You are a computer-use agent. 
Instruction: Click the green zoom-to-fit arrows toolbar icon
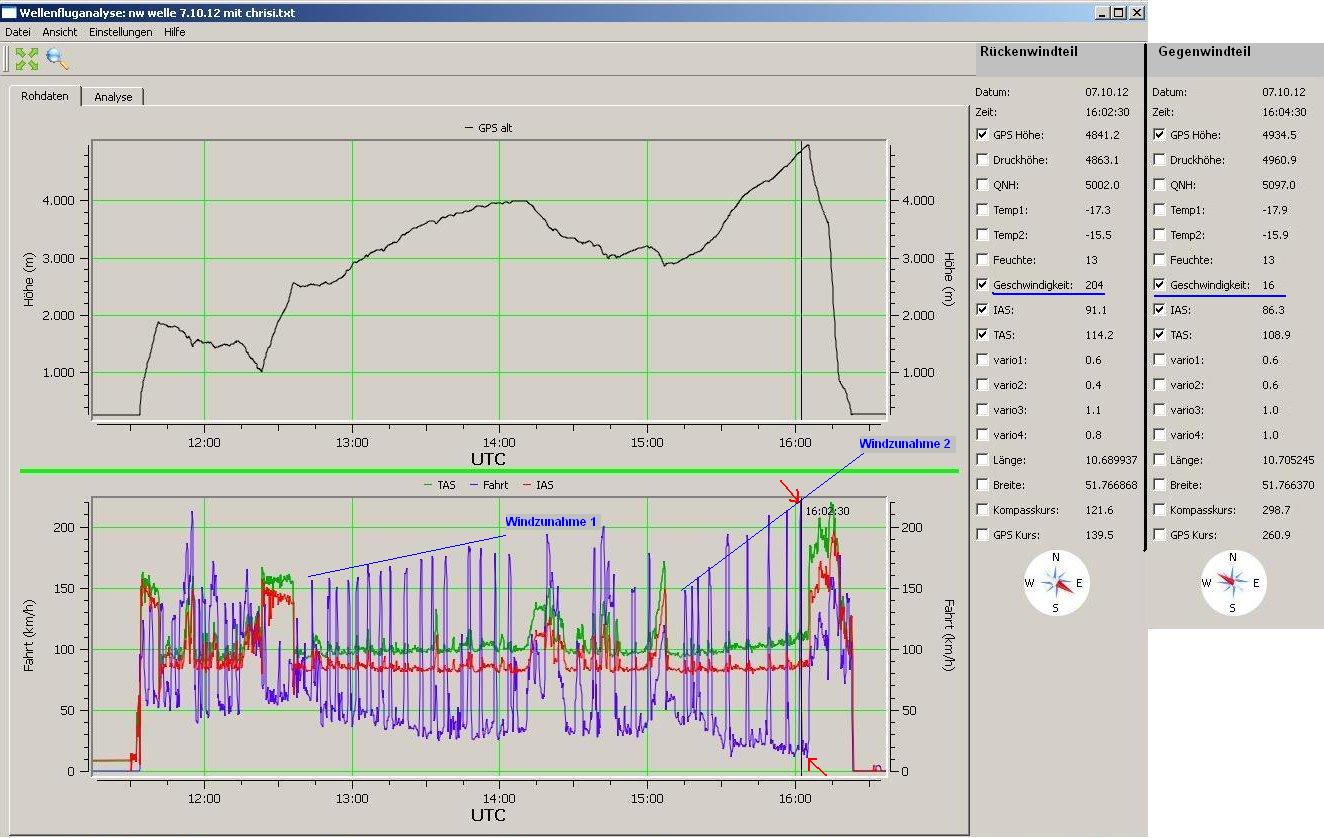(27, 59)
